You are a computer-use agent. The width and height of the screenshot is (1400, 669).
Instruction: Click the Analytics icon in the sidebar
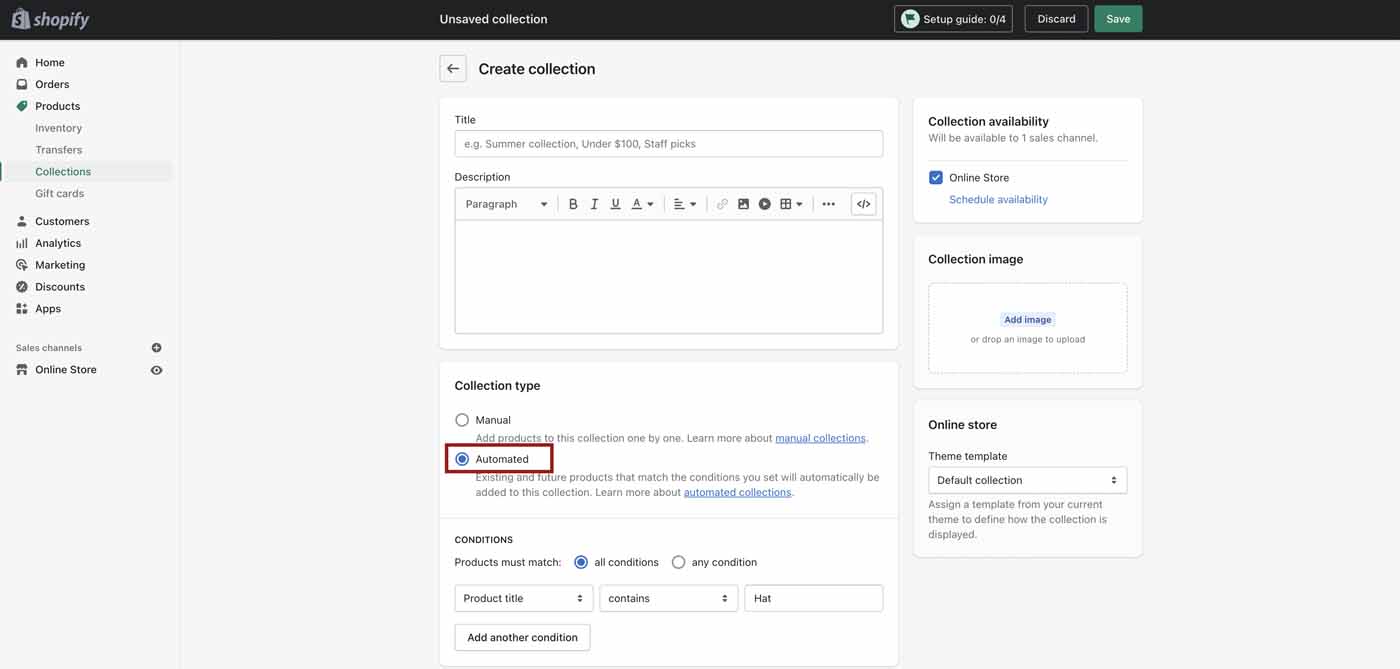[x=22, y=243]
